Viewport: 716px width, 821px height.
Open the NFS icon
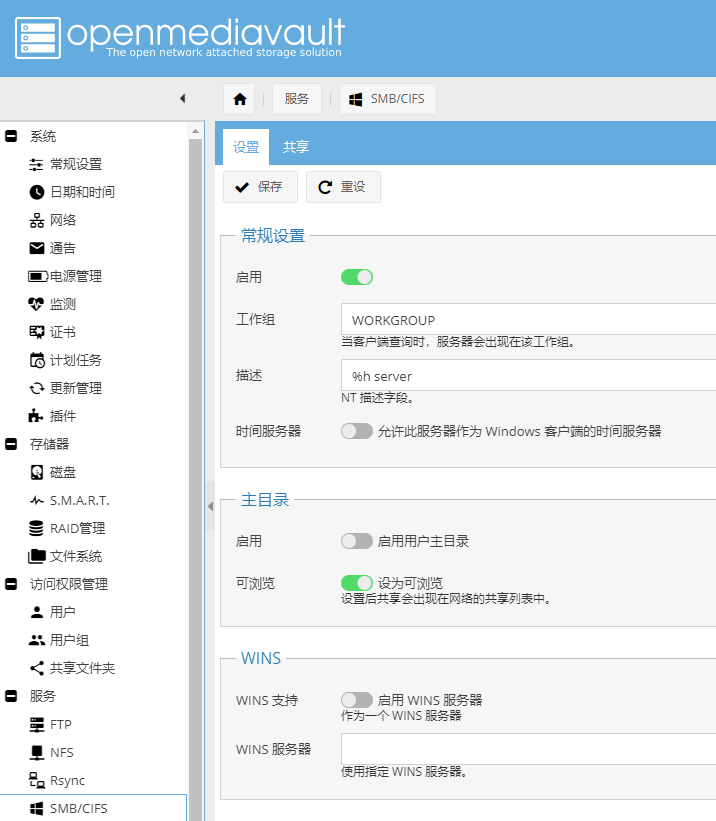(x=37, y=752)
